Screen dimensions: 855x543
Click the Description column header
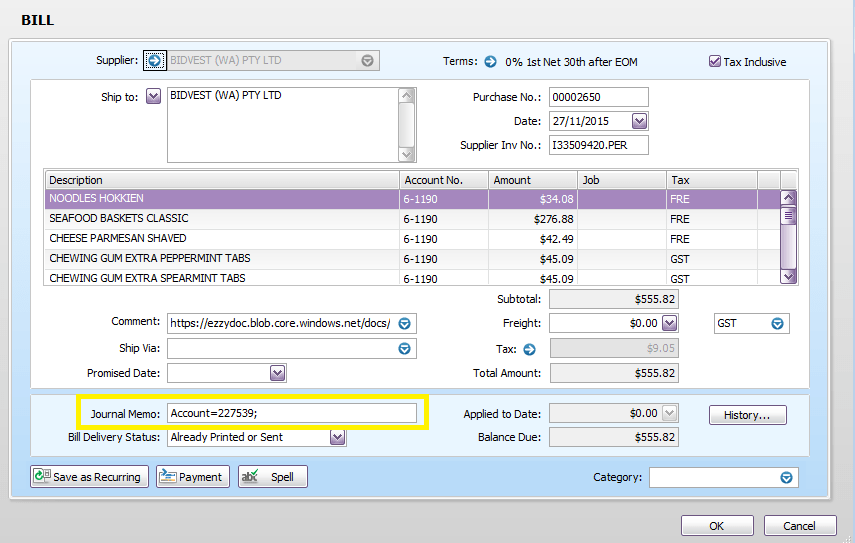pos(222,180)
